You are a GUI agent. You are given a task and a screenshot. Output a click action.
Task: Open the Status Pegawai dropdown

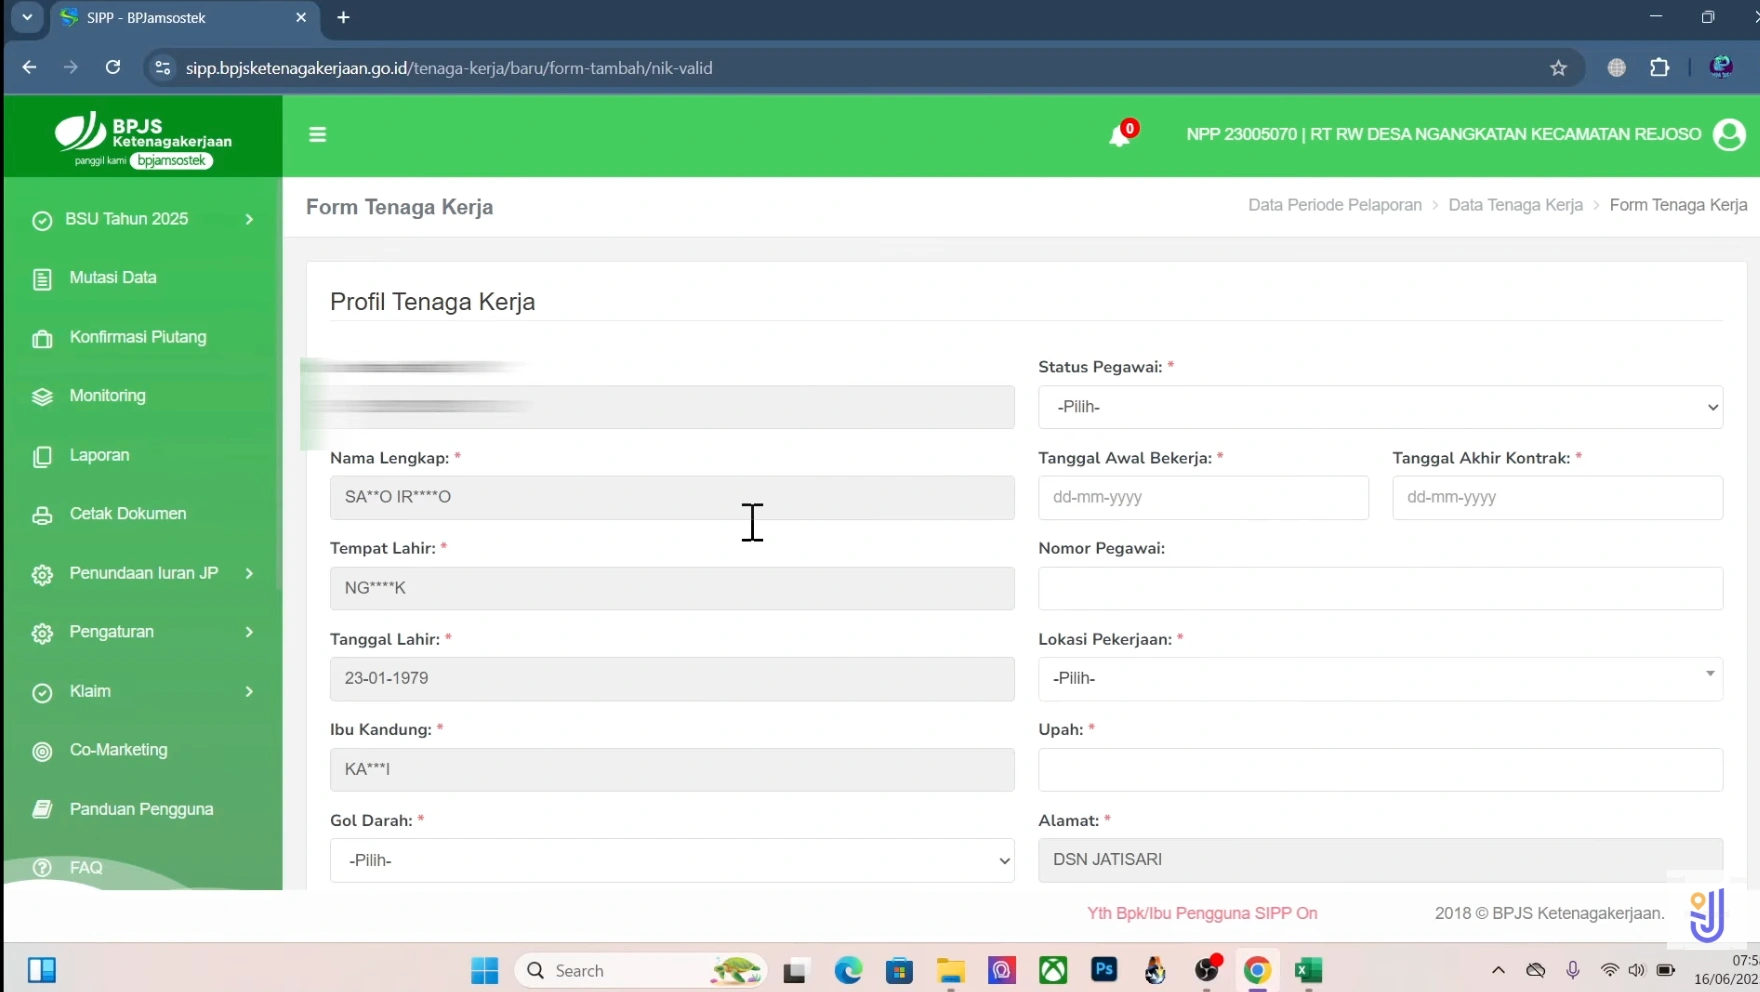point(1380,407)
